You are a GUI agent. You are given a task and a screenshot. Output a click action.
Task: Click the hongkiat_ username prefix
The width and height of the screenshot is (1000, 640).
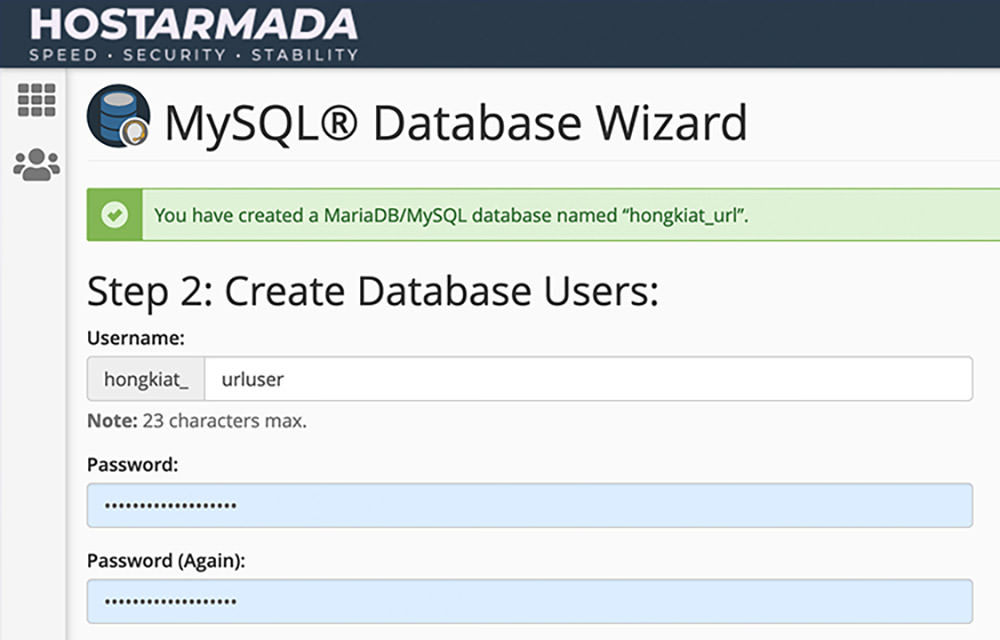146,379
